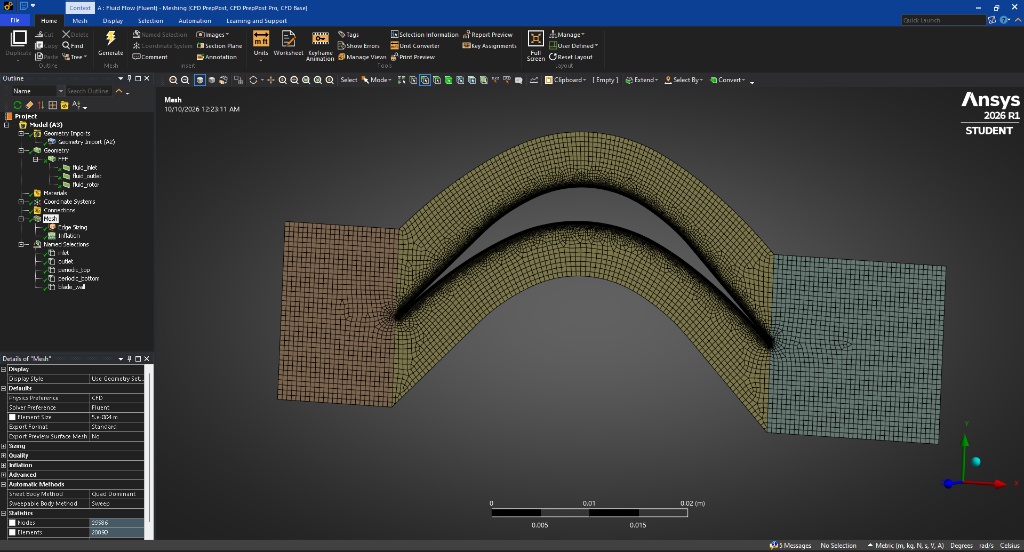This screenshot has width=1024, height=552.
Task: Switch to the Mesh ribbon tab
Action: point(80,21)
